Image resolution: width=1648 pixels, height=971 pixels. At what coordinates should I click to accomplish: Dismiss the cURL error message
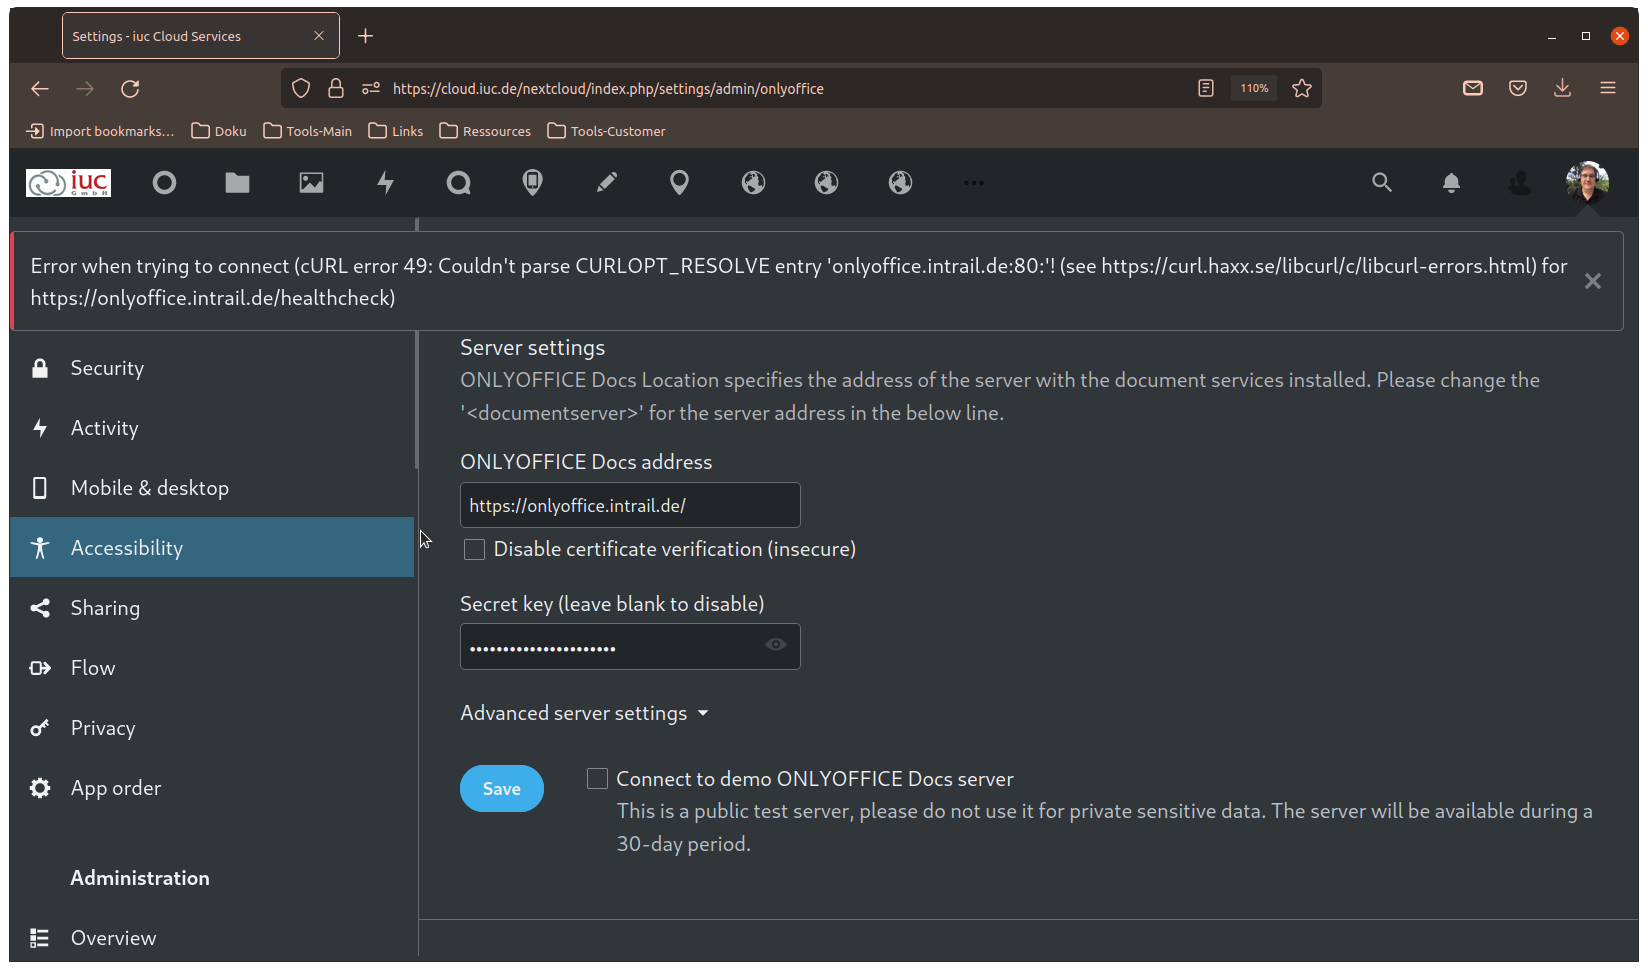1592,281
